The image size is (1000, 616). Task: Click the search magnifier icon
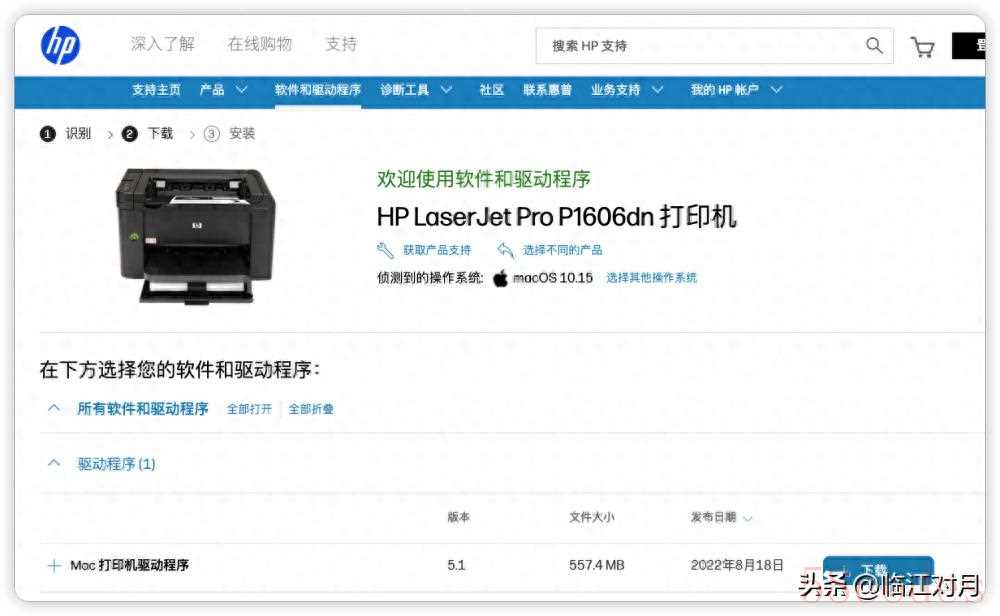[874, 45]
